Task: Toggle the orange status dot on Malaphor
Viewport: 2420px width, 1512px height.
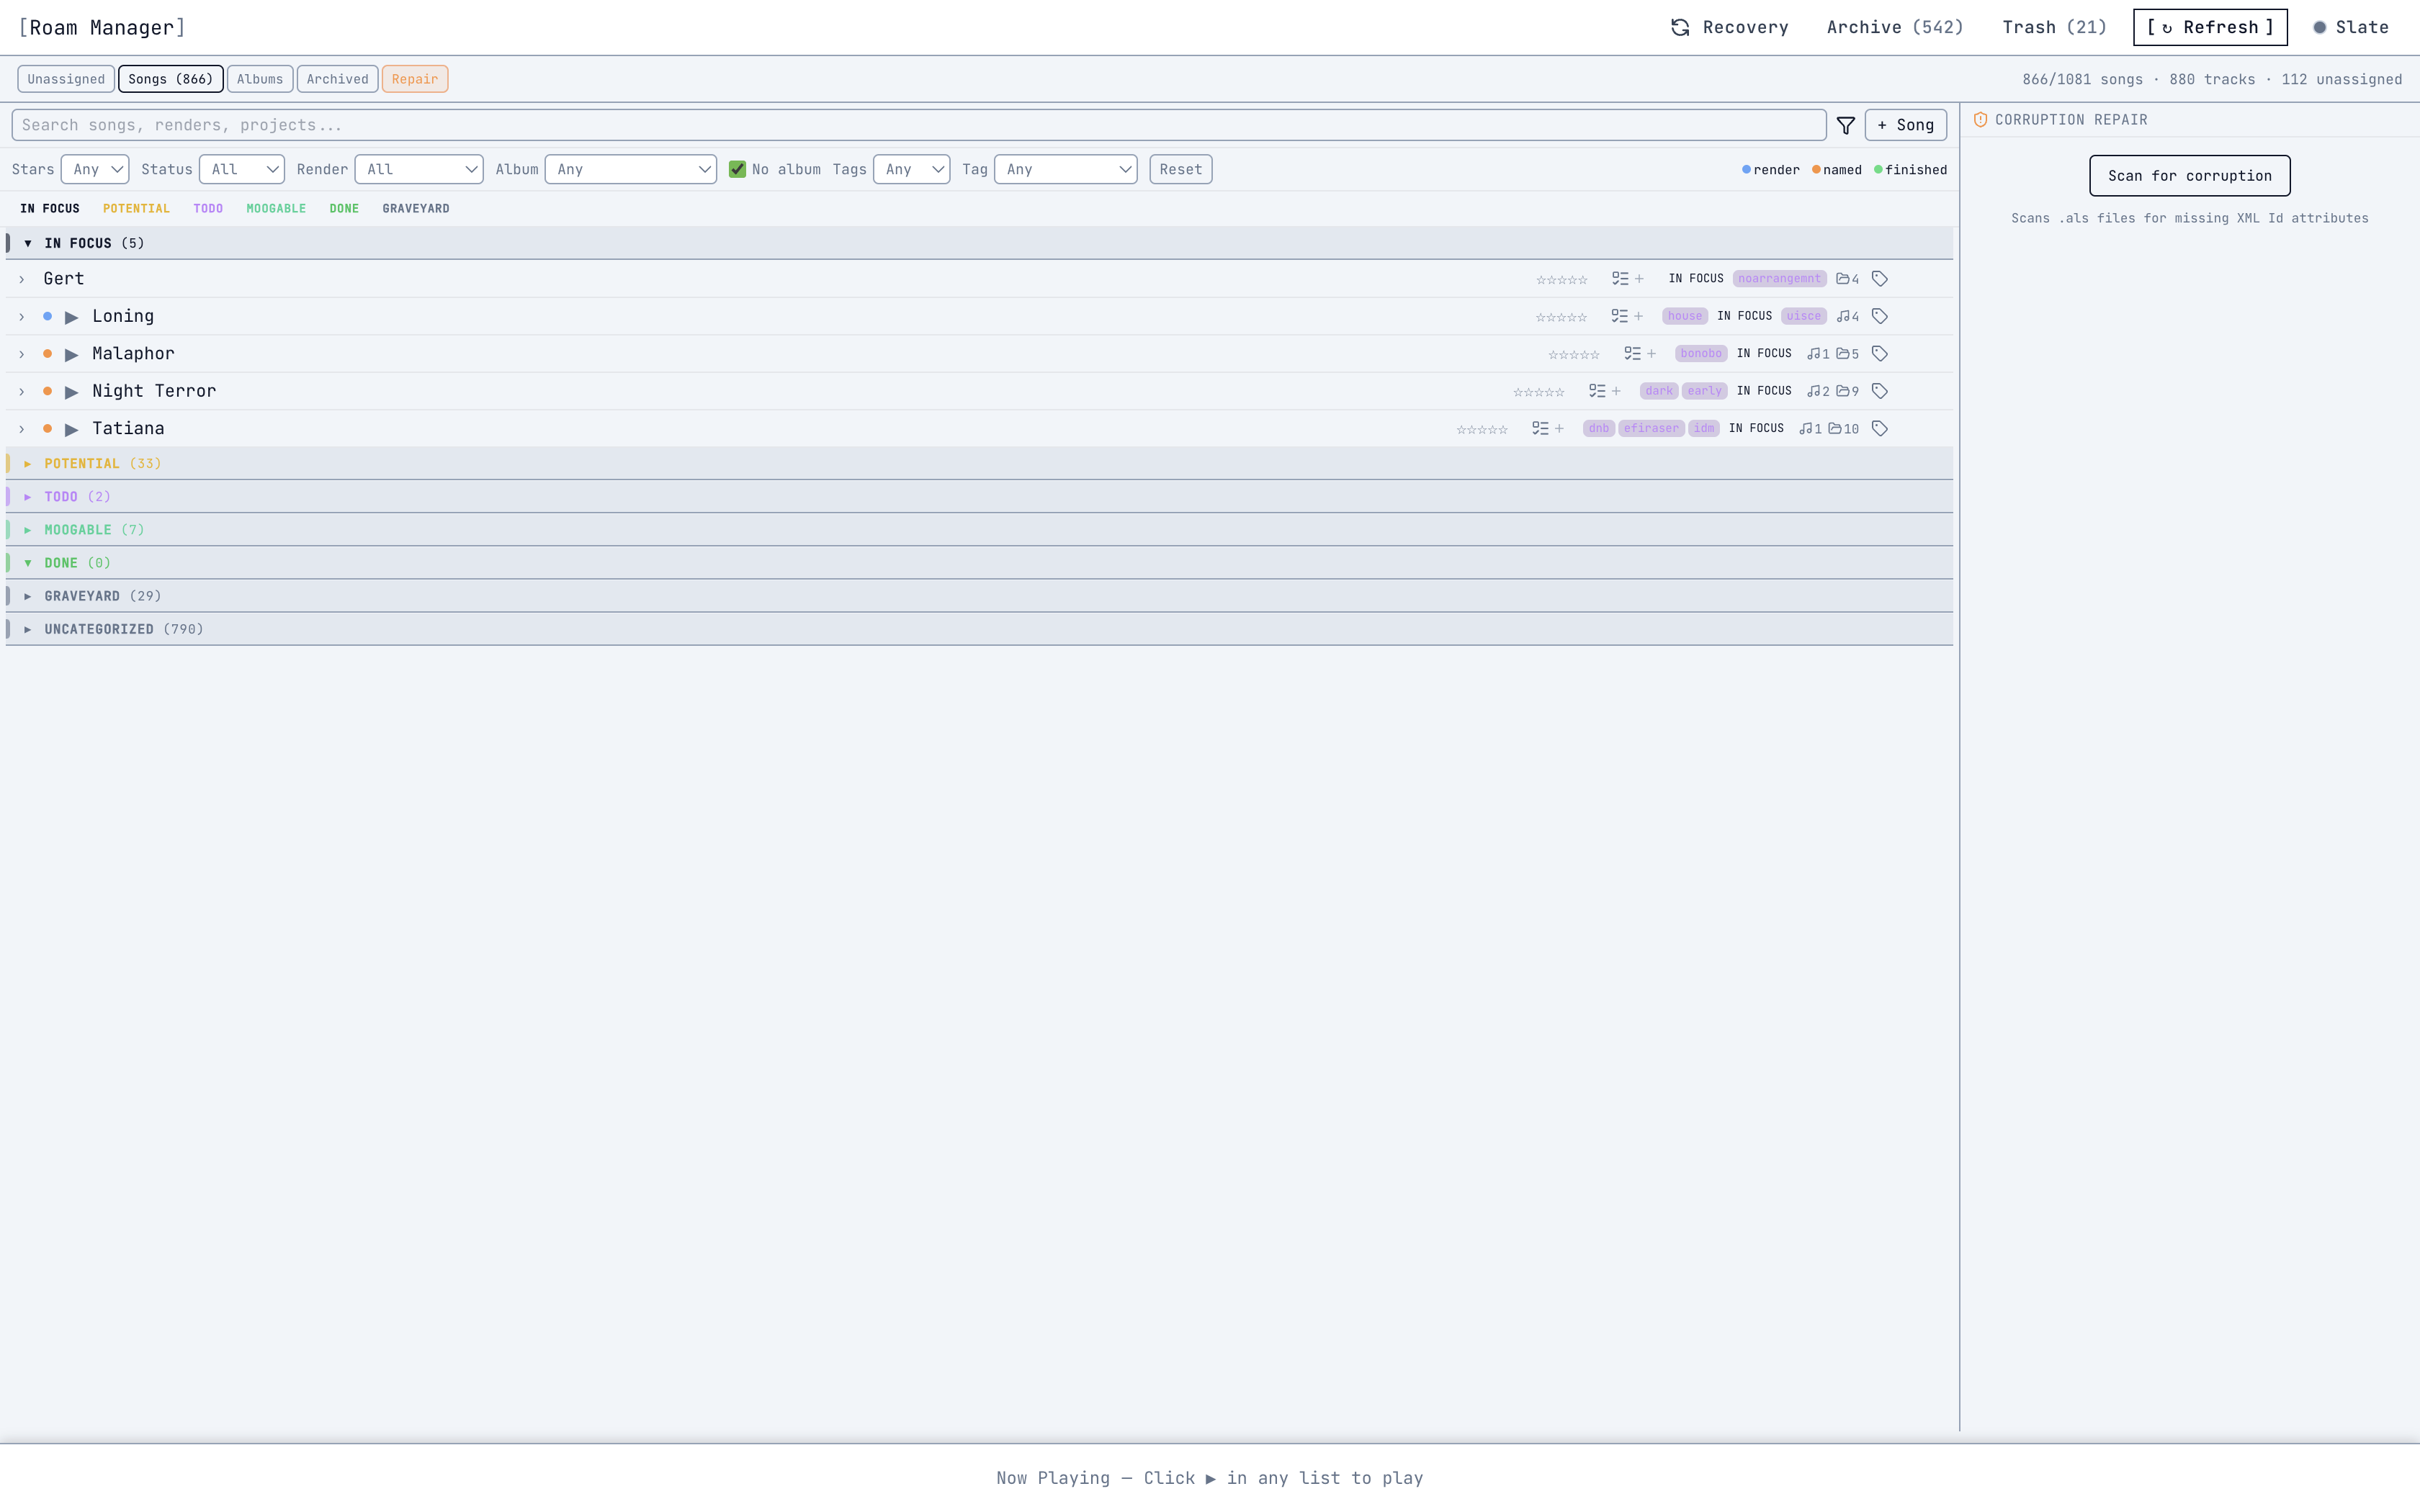Action: (x=47, y=353)
